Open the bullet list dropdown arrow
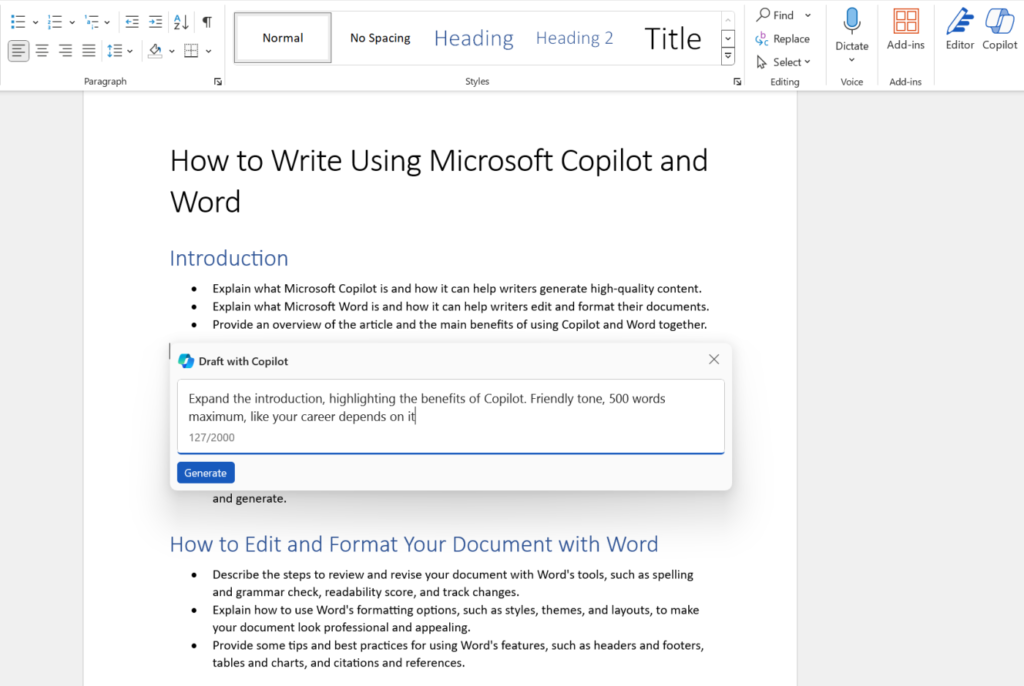1024x686 pixels. 36,22
